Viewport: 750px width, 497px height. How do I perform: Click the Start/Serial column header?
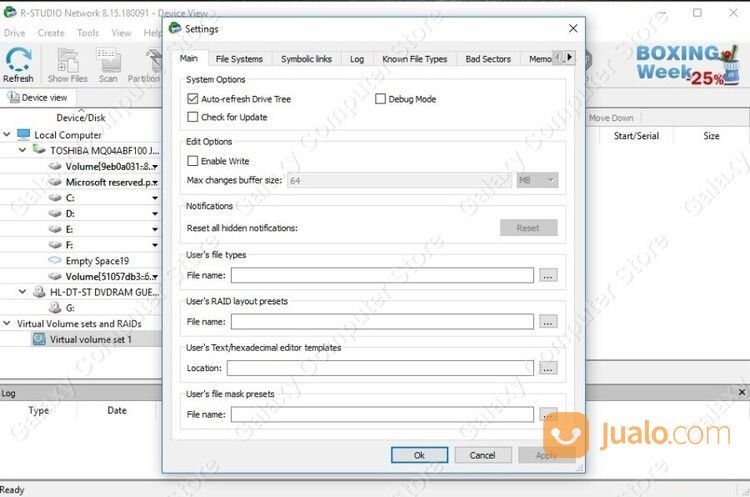click(x=636, y=136)
